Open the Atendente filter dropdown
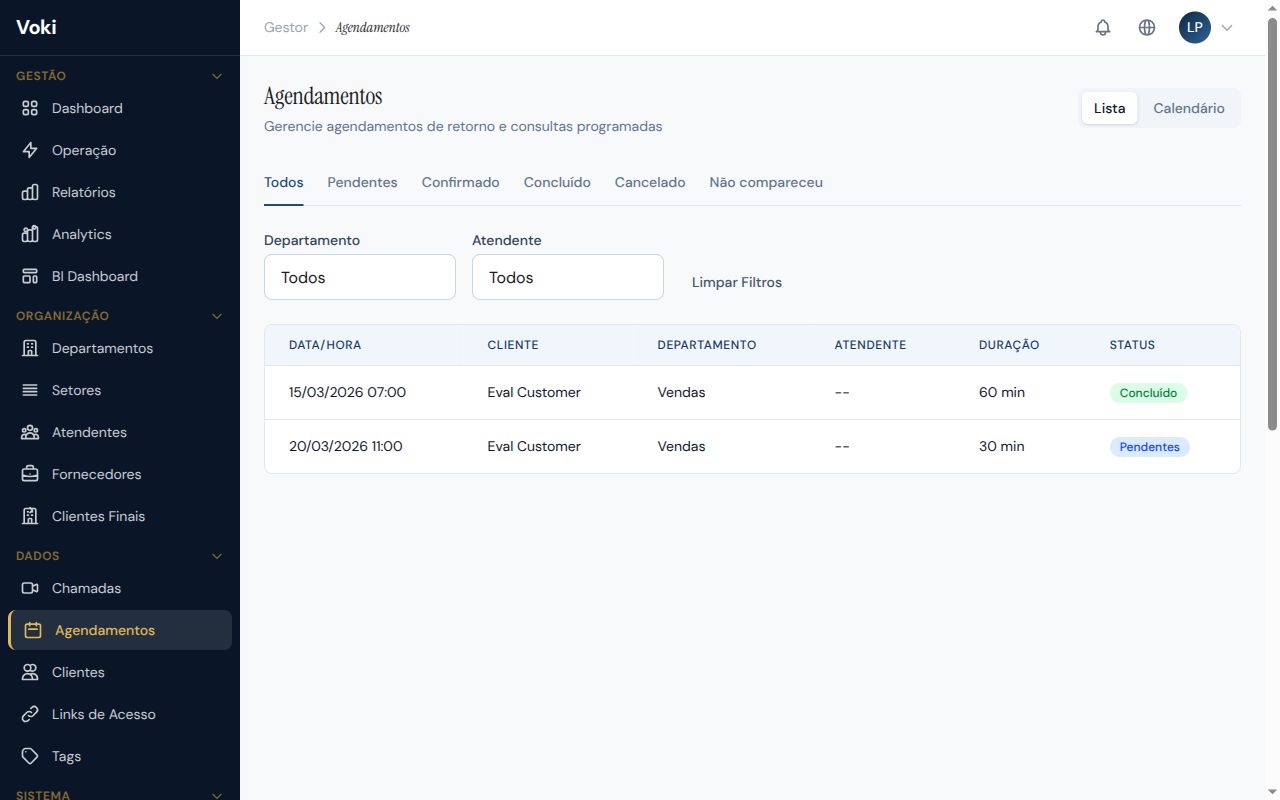This screenshot has width=1280, height=800. click(x=568, y=277)
